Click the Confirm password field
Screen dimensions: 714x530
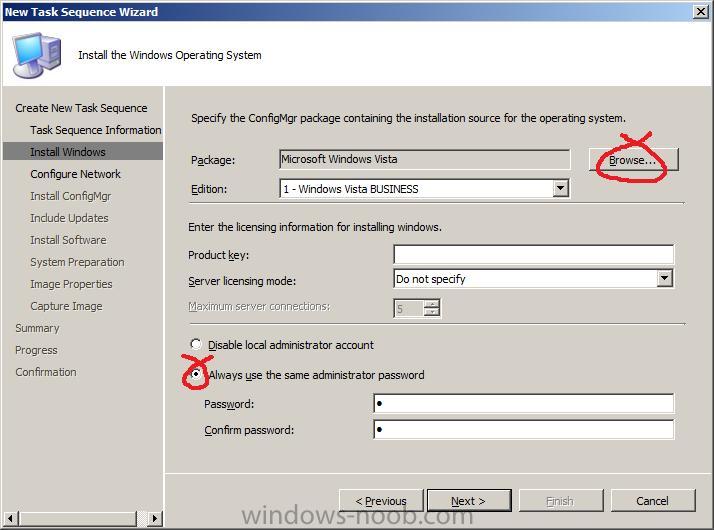pos(523,429)
